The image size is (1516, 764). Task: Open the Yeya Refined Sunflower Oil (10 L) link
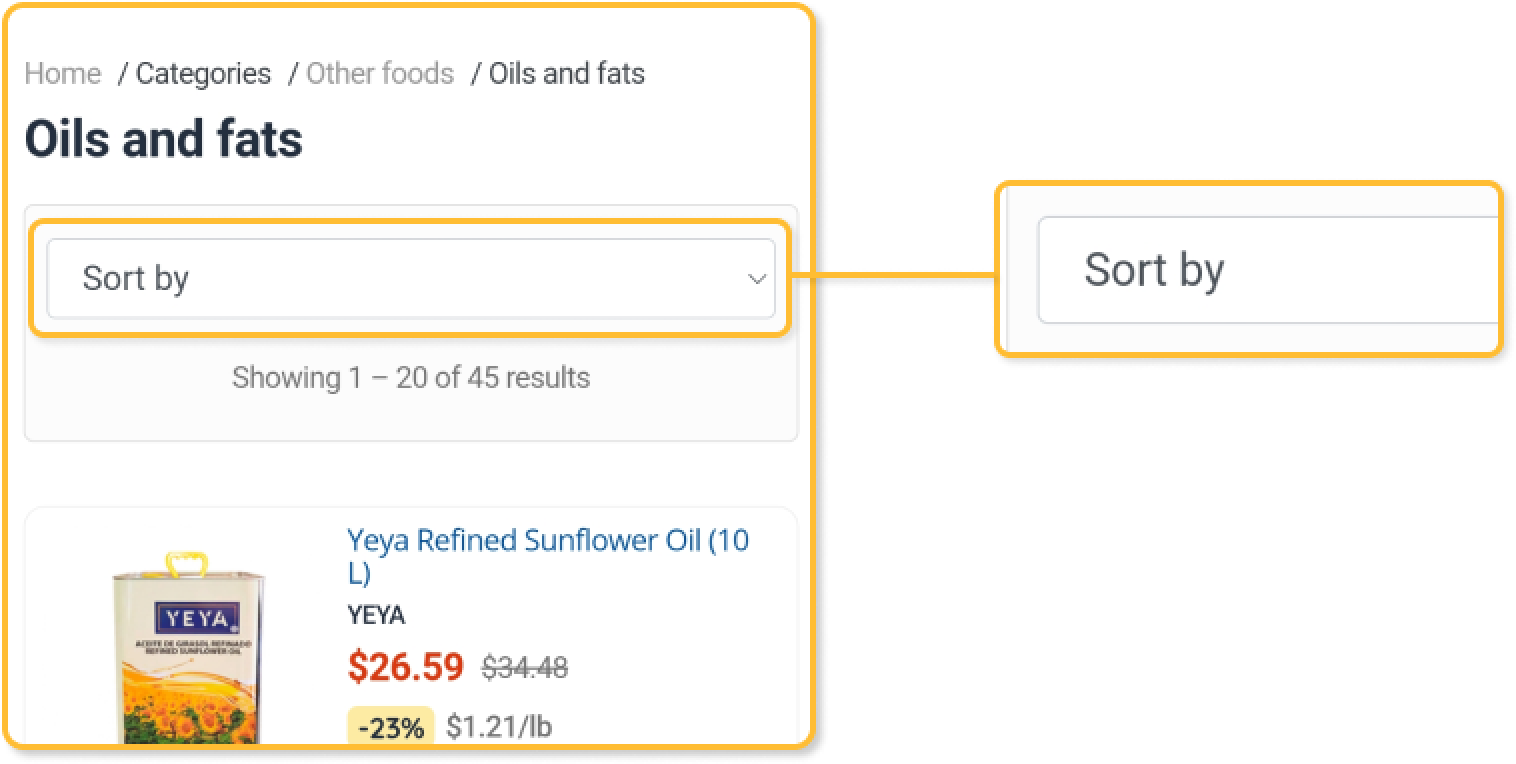point(546,541)
